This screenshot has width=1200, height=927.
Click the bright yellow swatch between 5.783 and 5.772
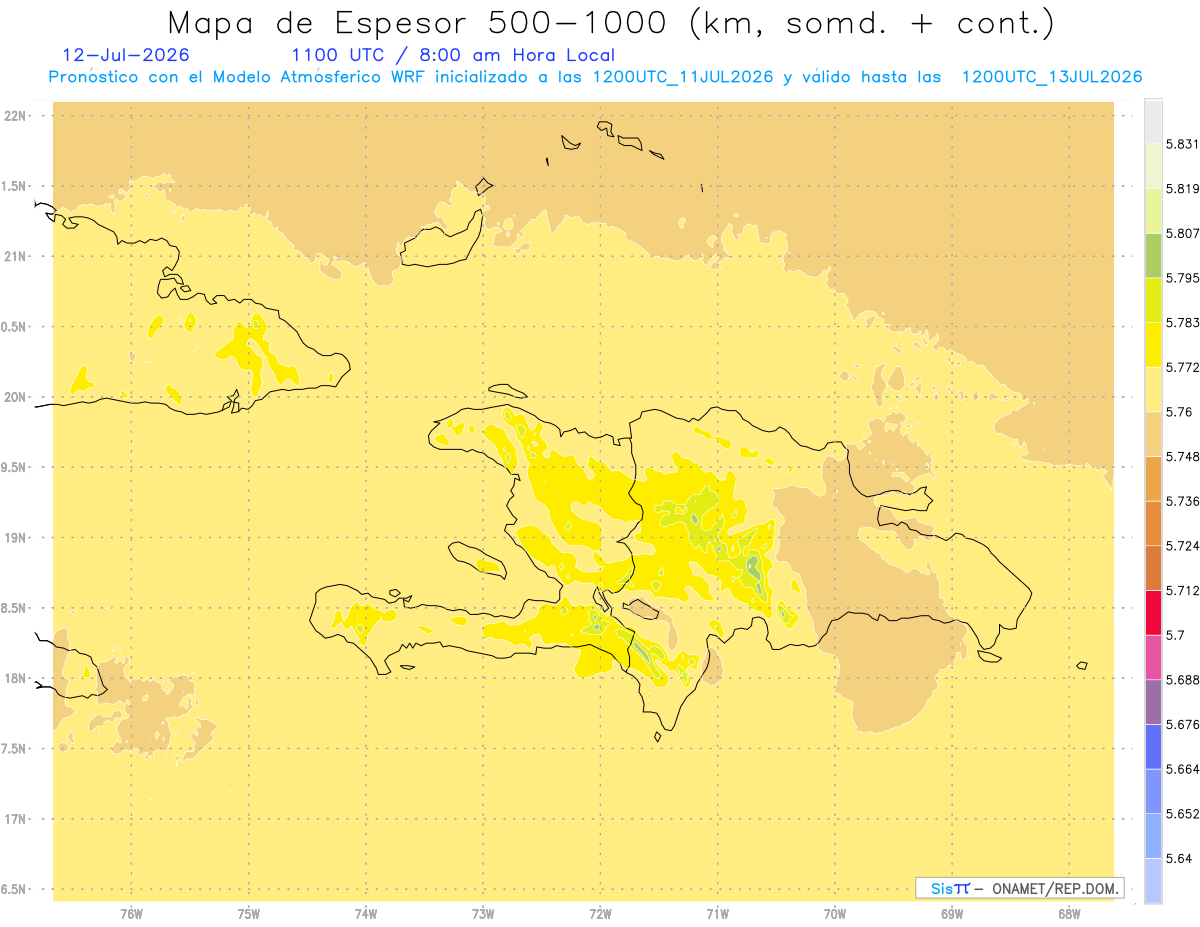coord(1153,345)
